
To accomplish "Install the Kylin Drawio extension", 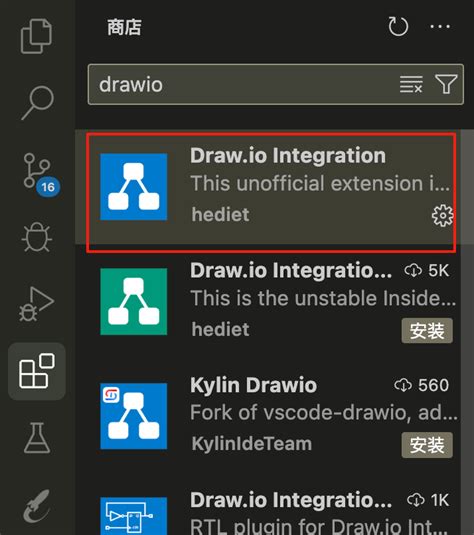I will (x=427, y=445).
